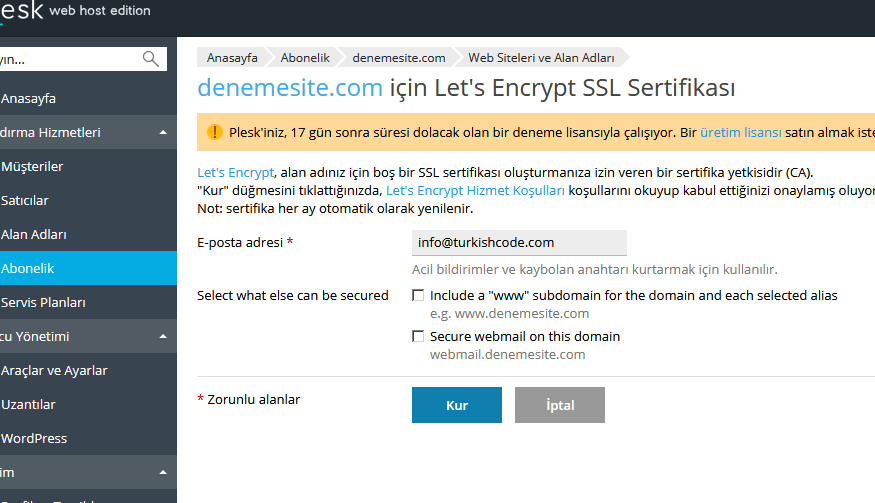
Task: Click the webmail.denemesite.com text
Action: pos(507,355)
